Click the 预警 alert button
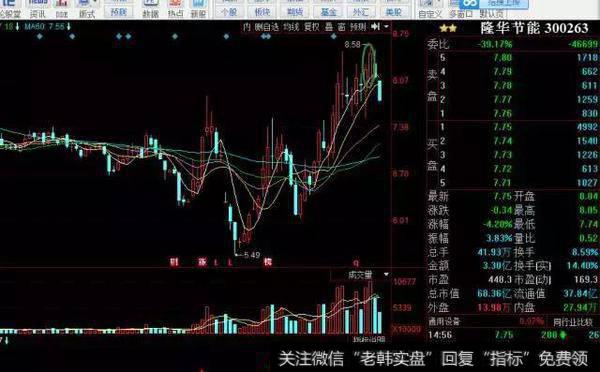600x372 pixels. tap(118, 12)
